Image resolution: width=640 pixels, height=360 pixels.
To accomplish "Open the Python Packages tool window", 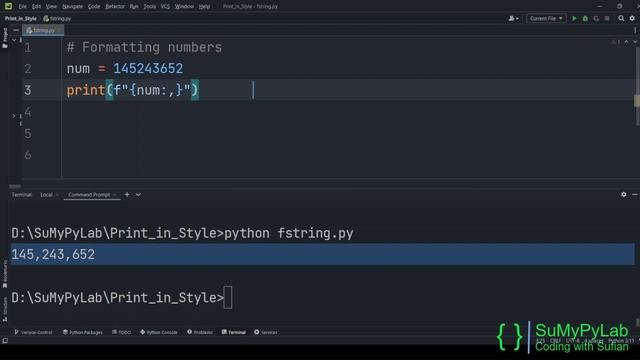I will [x=82, y=332].
